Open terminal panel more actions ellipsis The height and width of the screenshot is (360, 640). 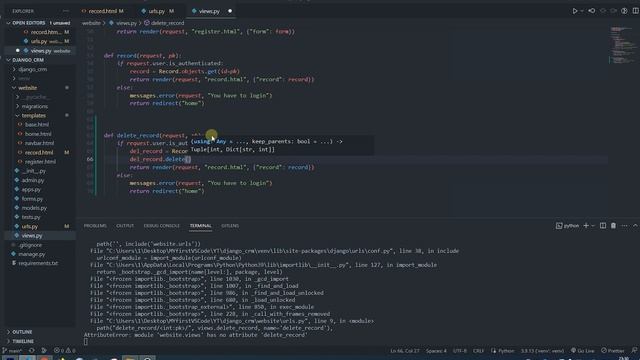[624, 226]
